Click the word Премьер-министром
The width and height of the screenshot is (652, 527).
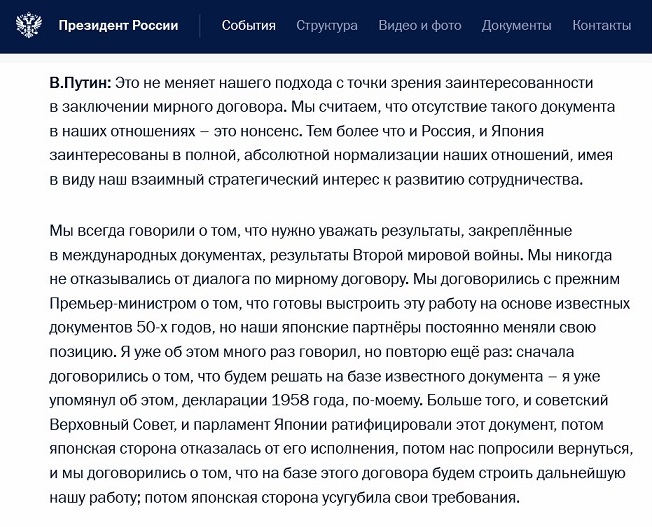[x=123, y=303]
